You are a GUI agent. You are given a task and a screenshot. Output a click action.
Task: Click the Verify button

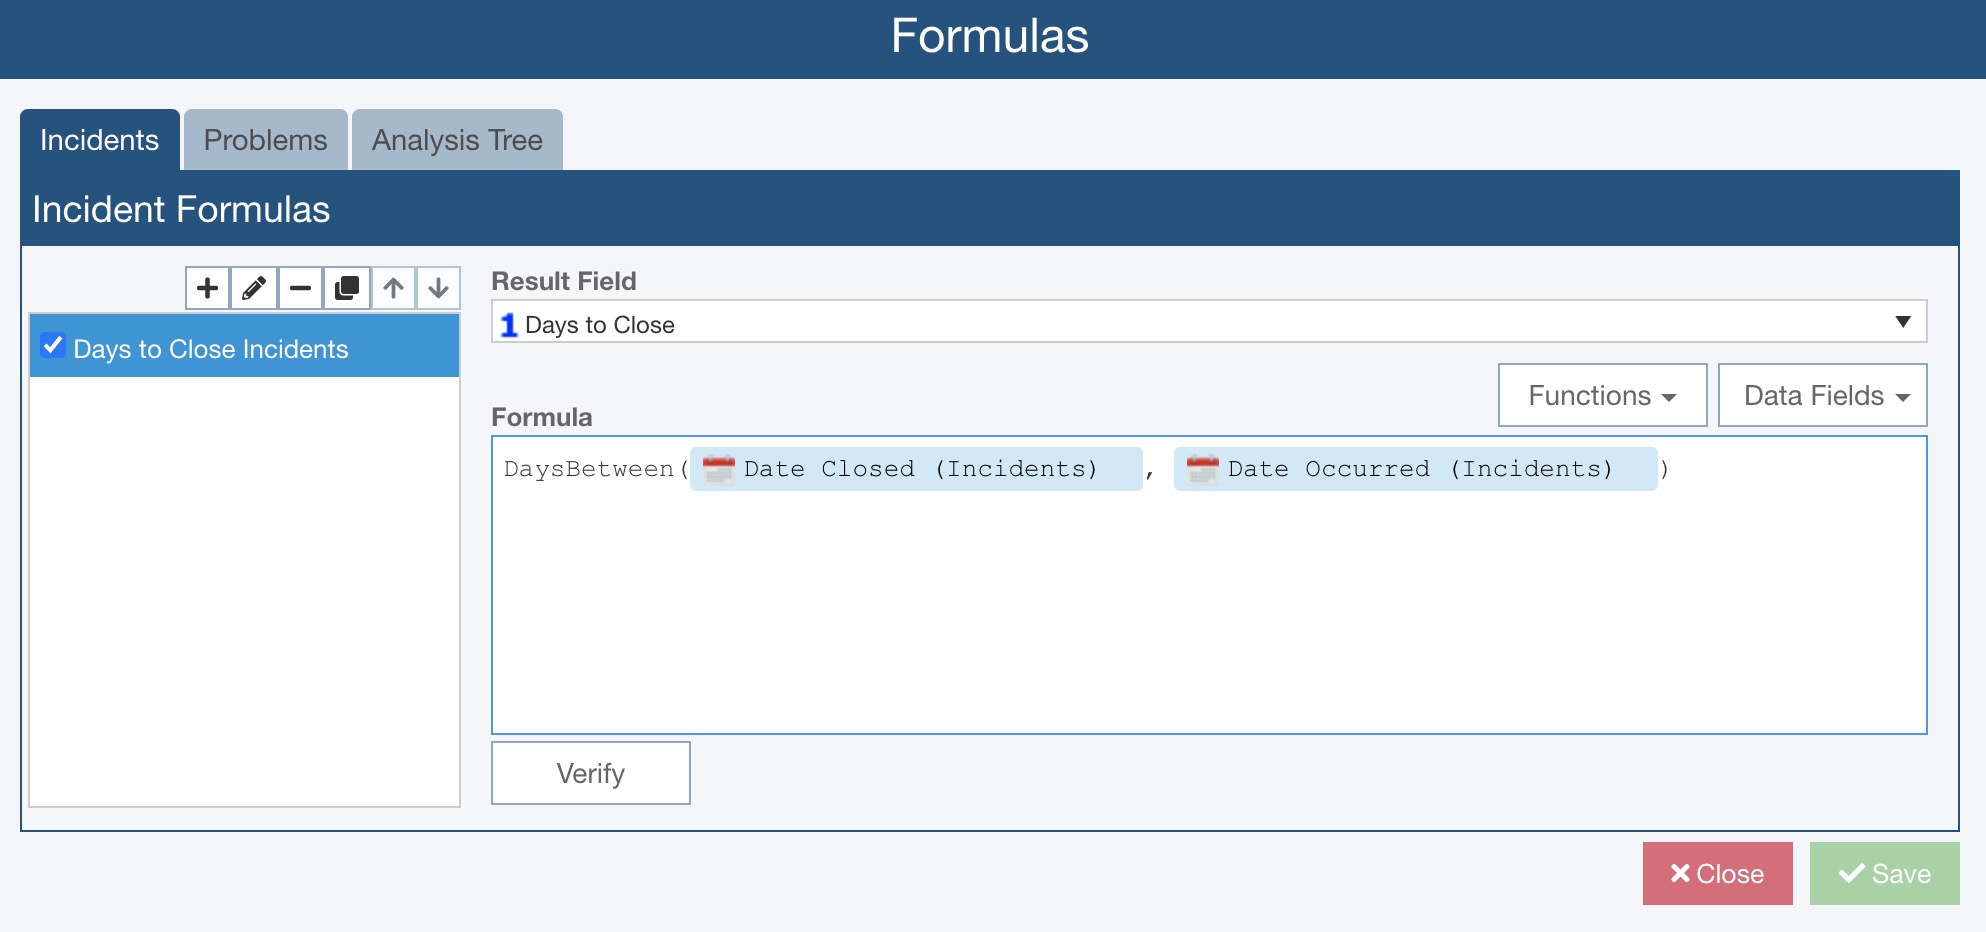pyautogui.click(x=590, y=772)
